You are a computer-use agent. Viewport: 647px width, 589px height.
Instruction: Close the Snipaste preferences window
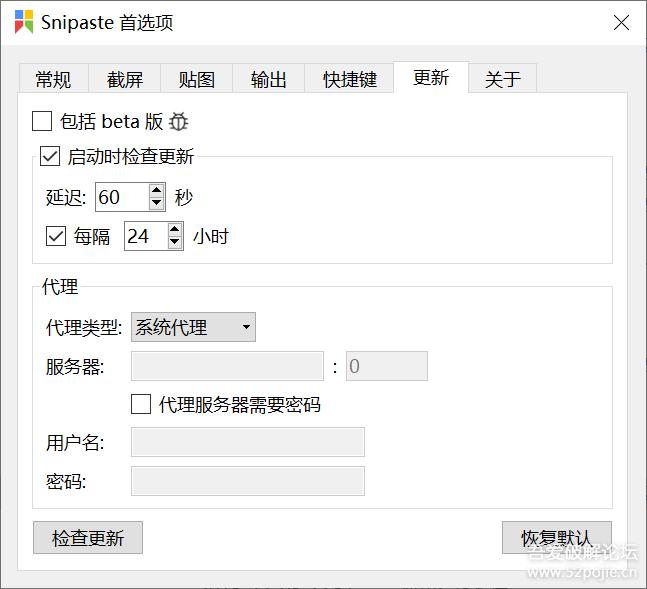coord(621,23)
